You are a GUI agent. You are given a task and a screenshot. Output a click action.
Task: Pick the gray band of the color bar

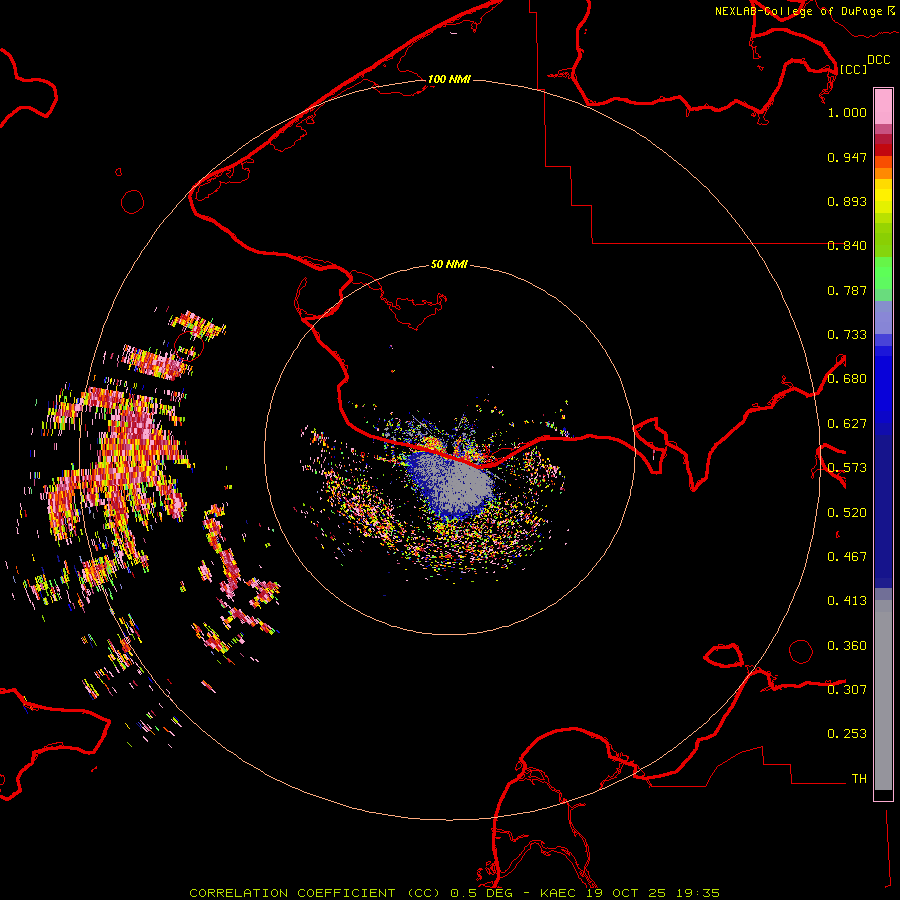tap(883, 695)
